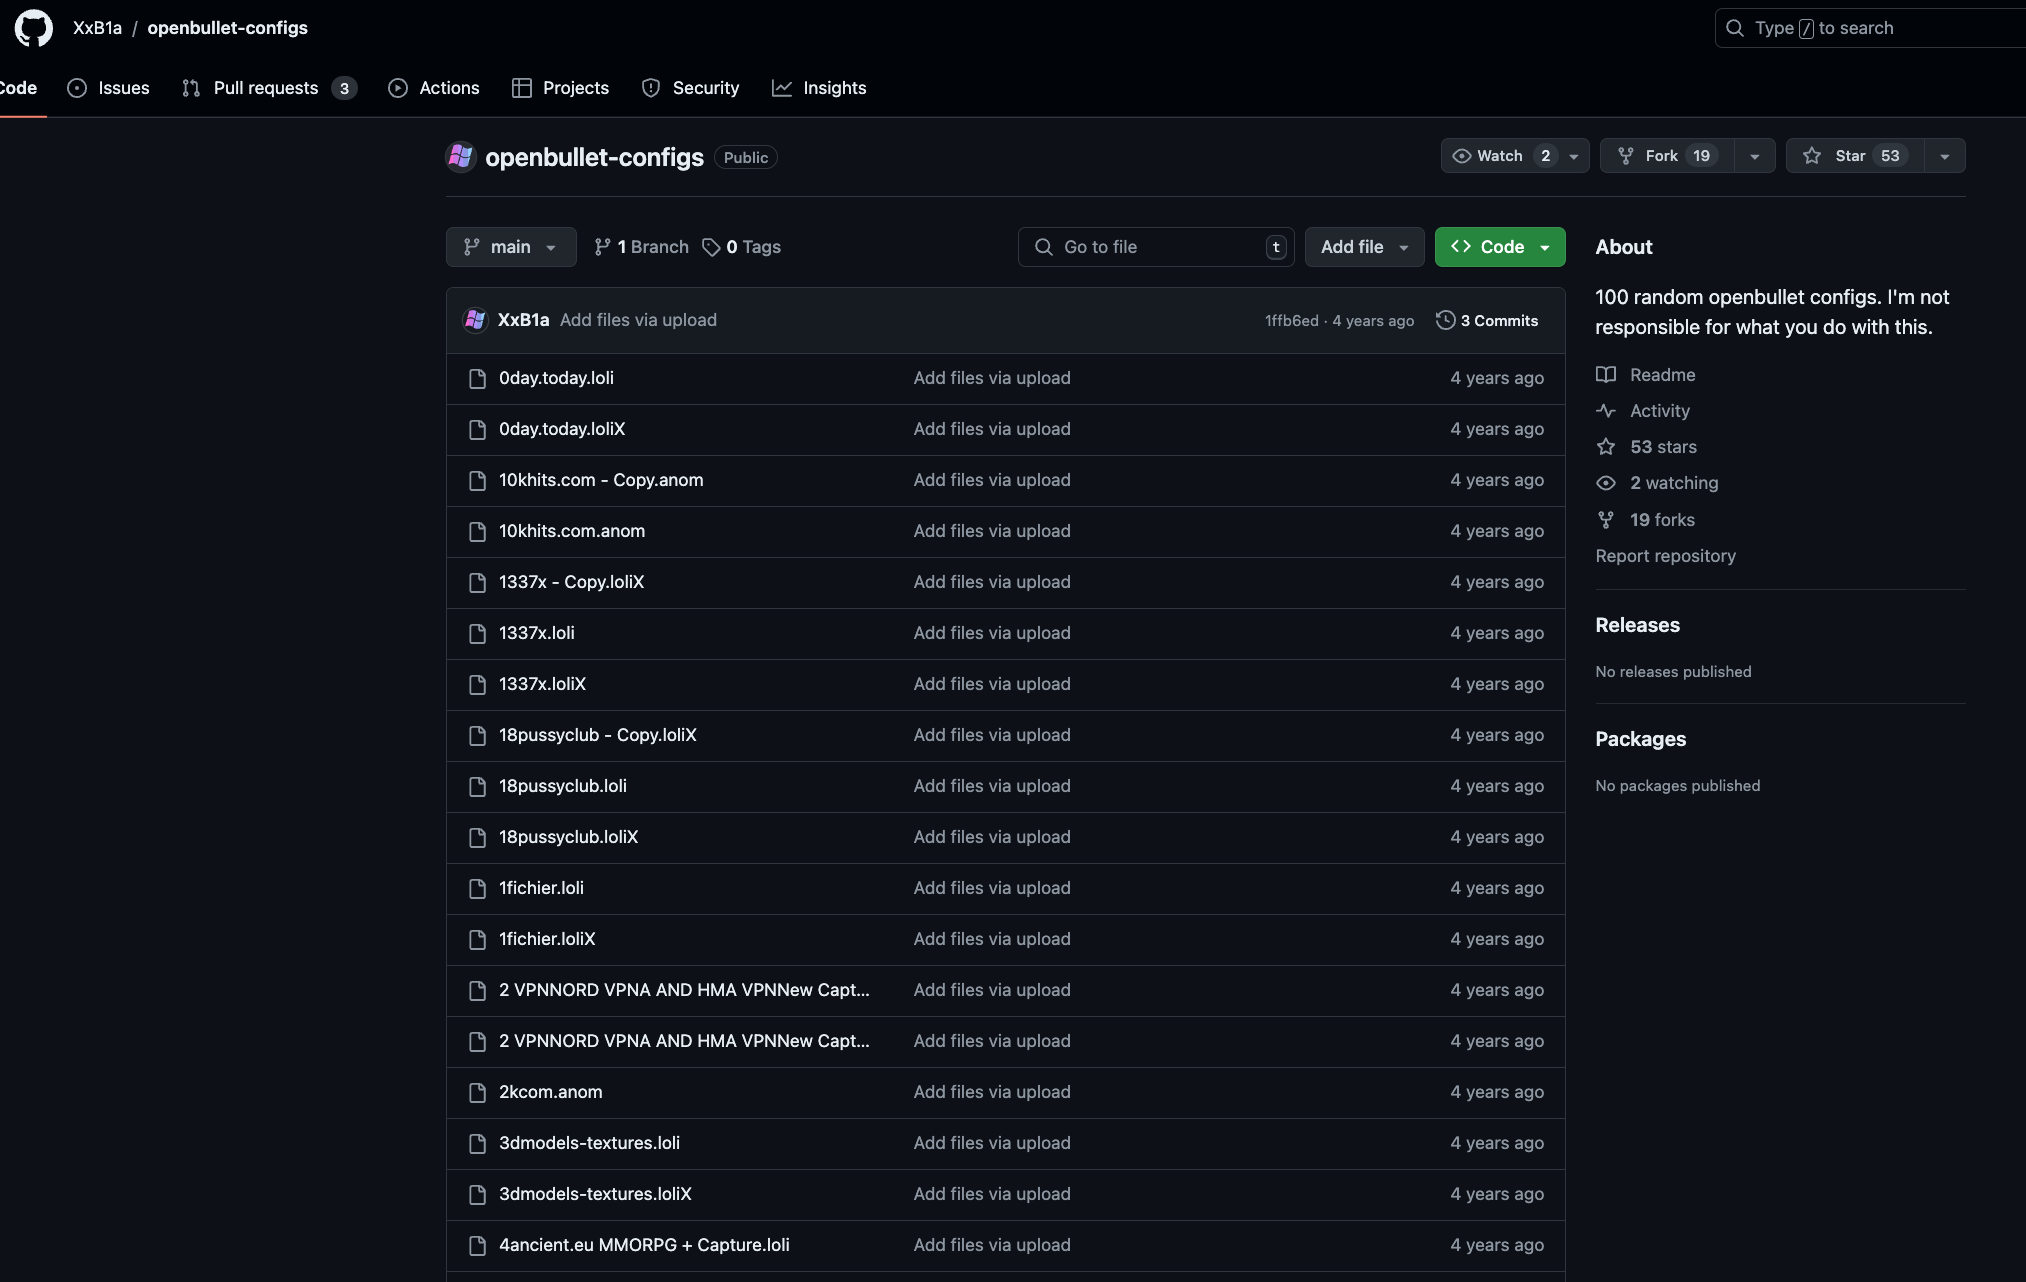This screenshot has width=2026, height=1282.
Task: Click file icon beside 3dmodels-textures.loli
Action: click(x=478, y=1143)
